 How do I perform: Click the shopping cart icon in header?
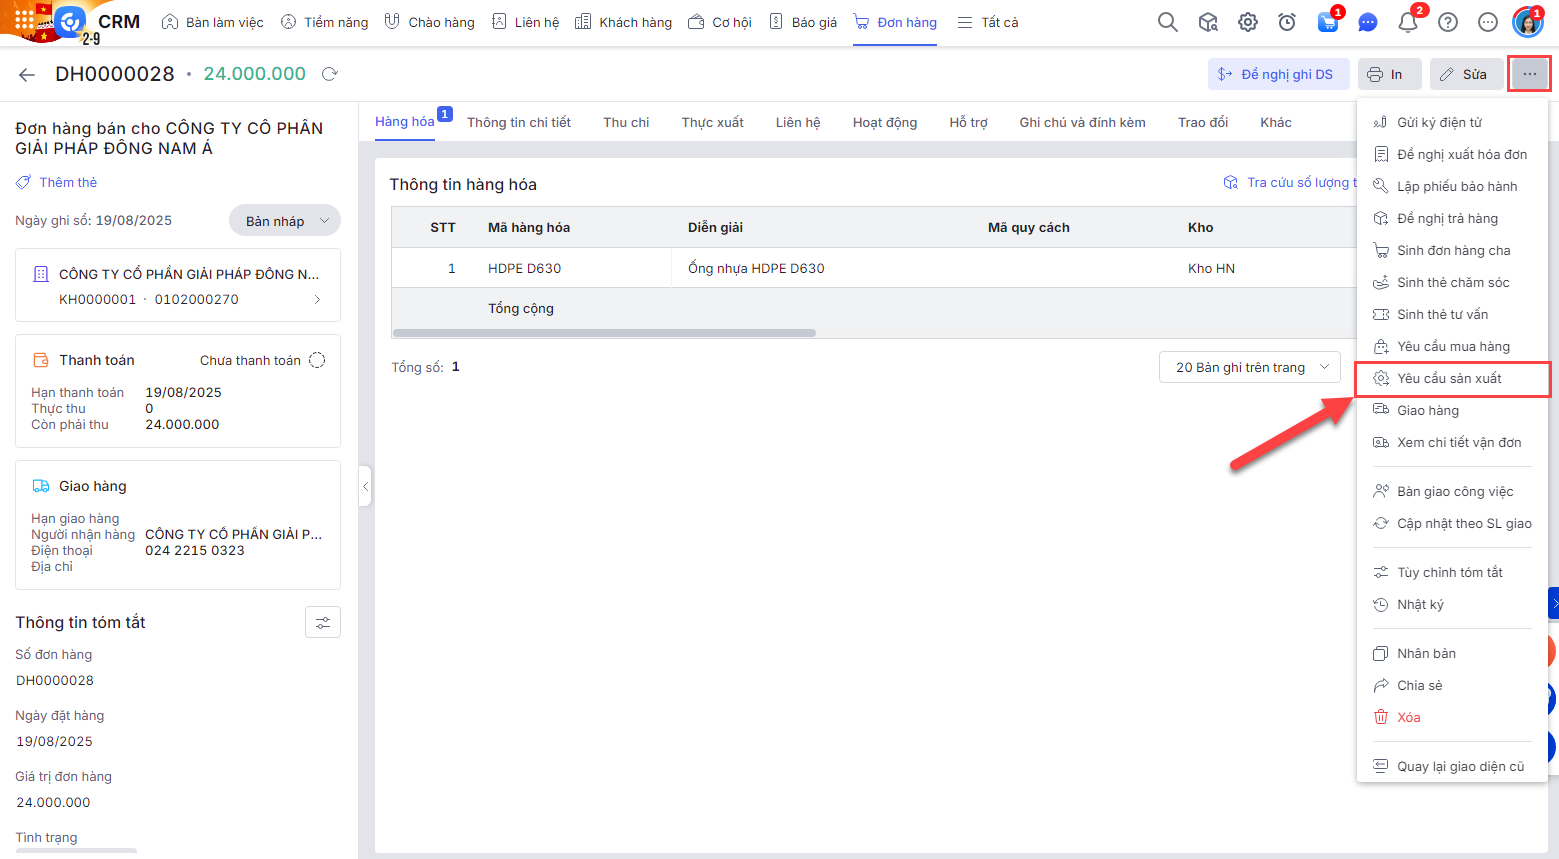click(1327, 22)
